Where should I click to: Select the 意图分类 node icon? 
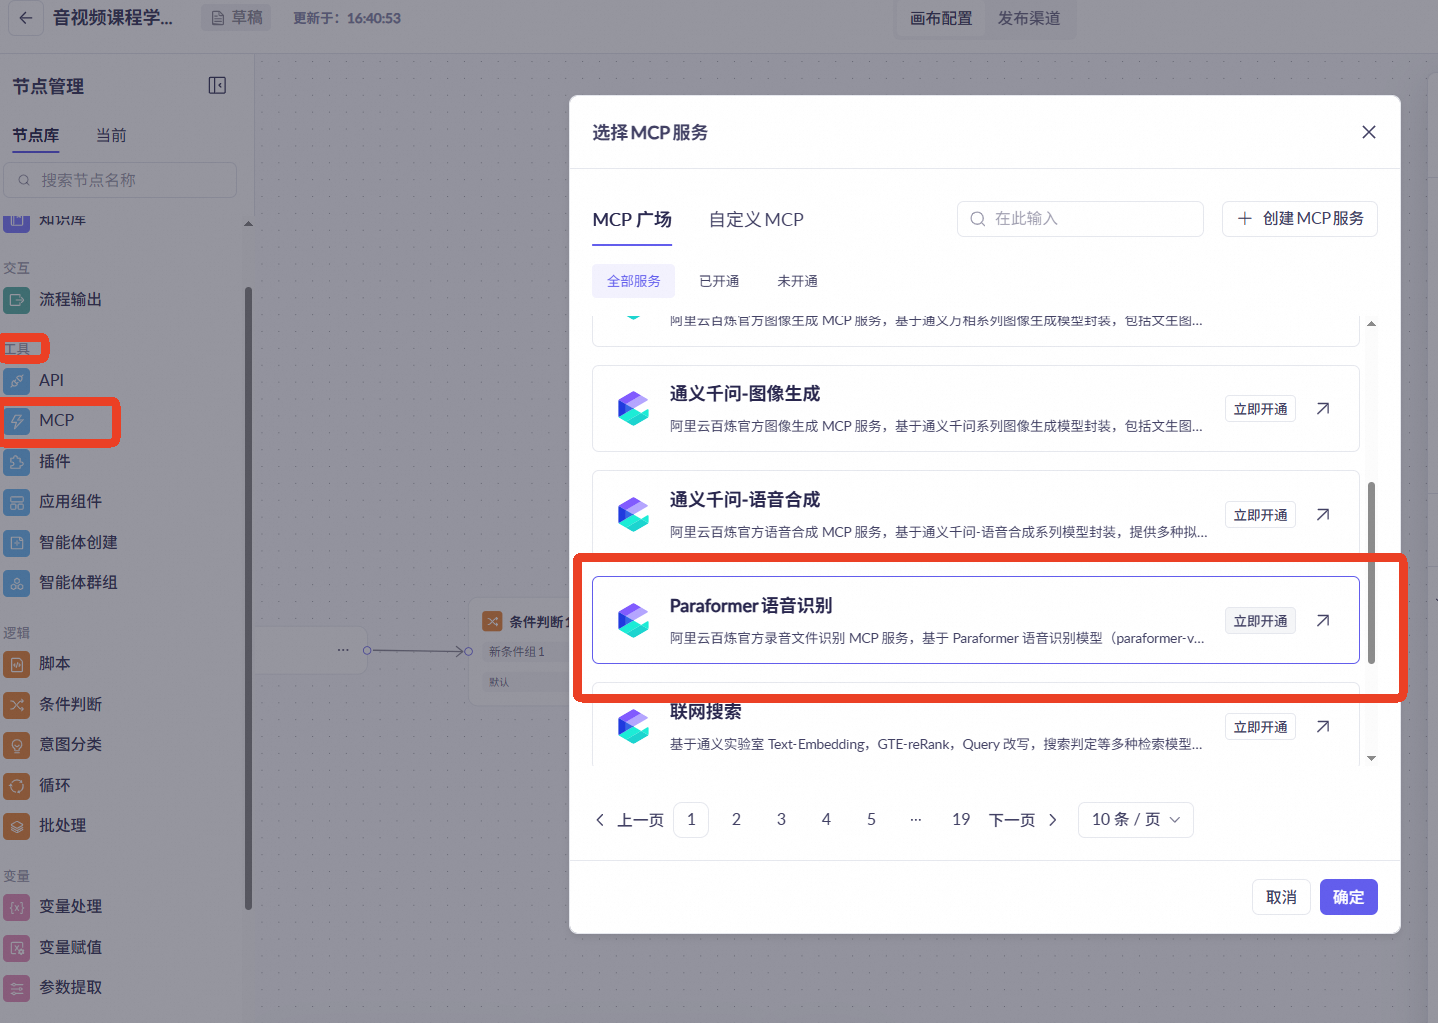click(x=17, y=745)
